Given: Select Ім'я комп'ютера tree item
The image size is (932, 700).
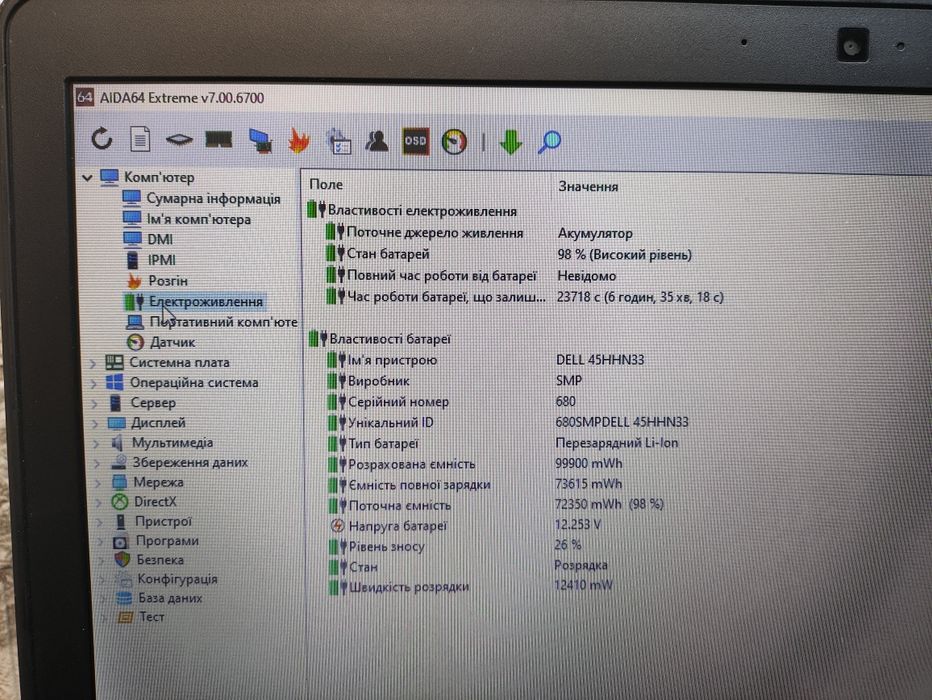Looking at the screenshot, I should pyautogui.click(x=187, y=219).
